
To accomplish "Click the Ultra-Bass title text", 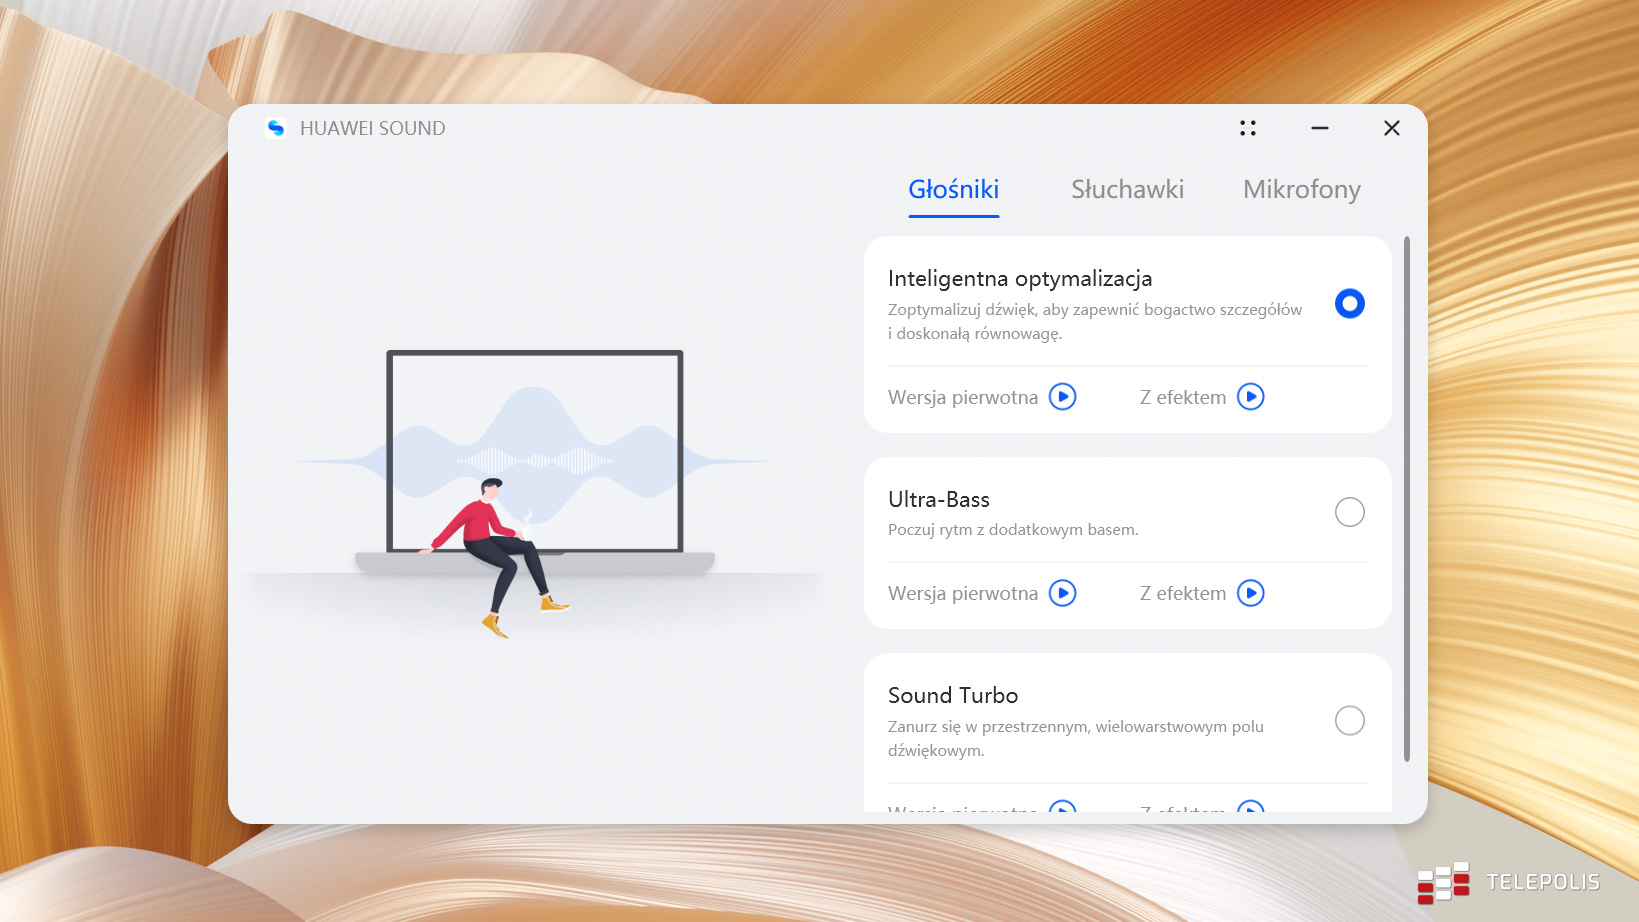I will 938,500.
